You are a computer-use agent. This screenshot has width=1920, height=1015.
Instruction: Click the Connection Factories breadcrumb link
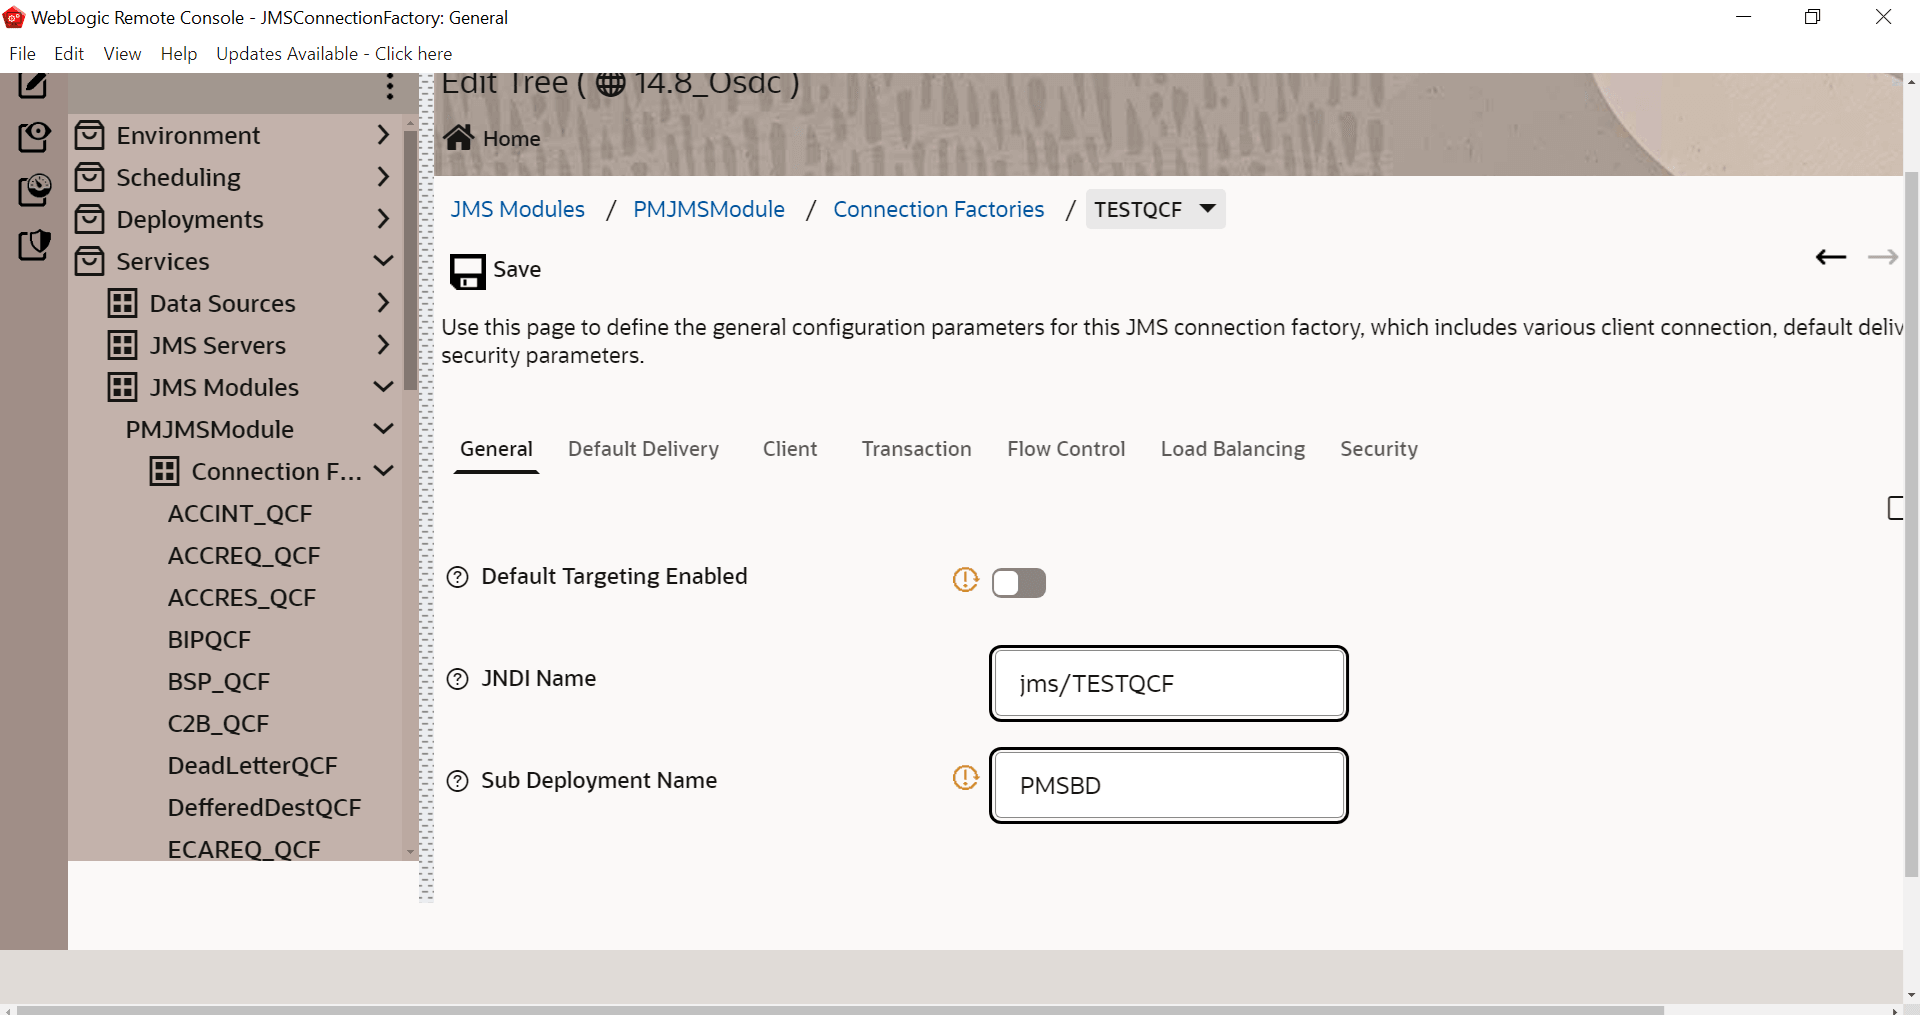coord(939,209)
